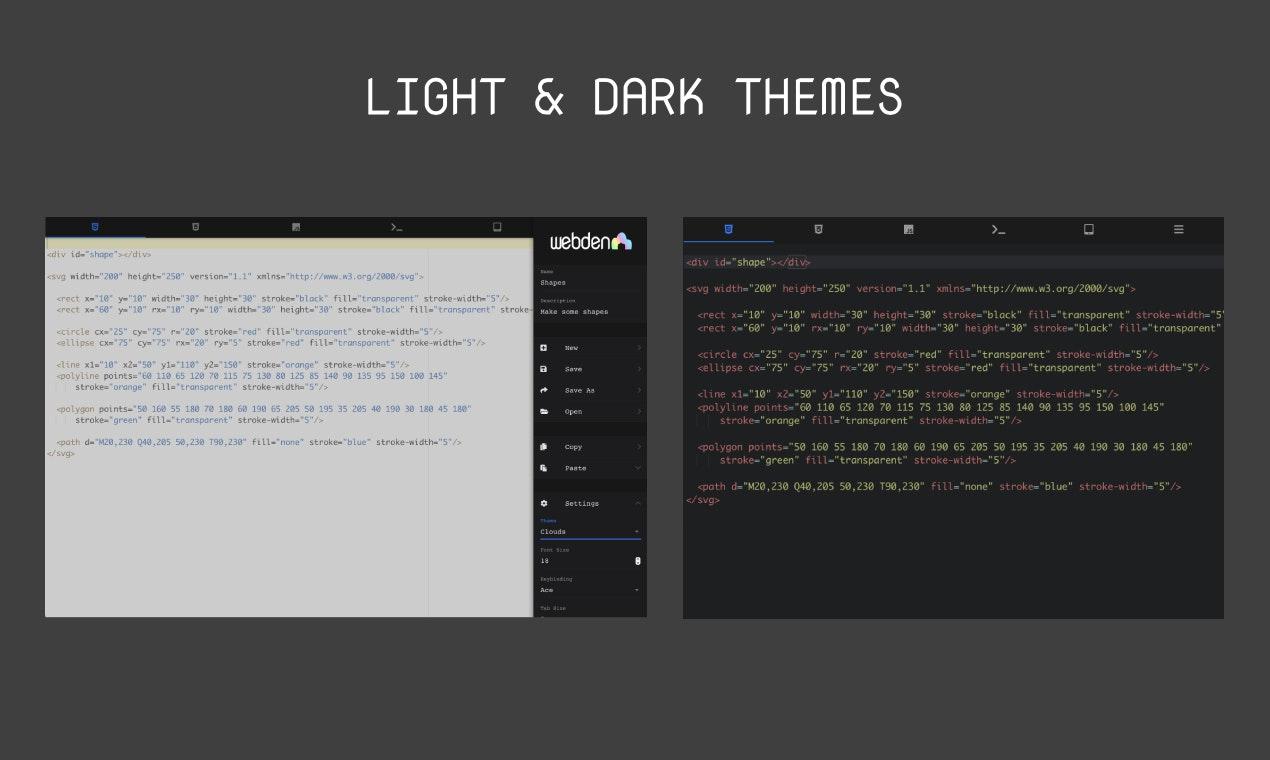Choose Save in the sidebar
The height and width of the screenshot is (760, 1270).
(x=590, y=369)
